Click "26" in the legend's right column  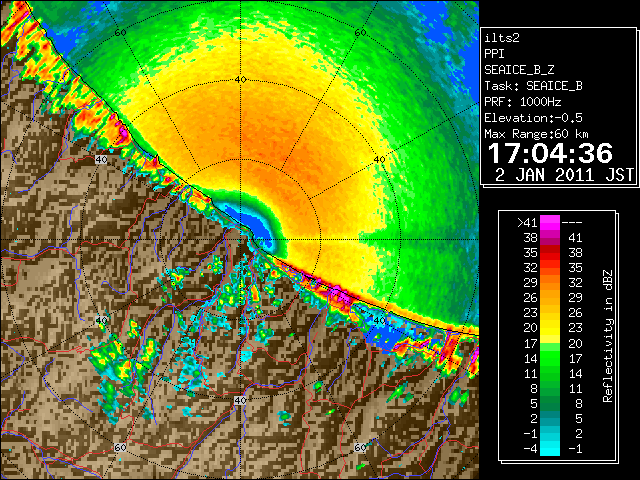[x=575, y=313]
